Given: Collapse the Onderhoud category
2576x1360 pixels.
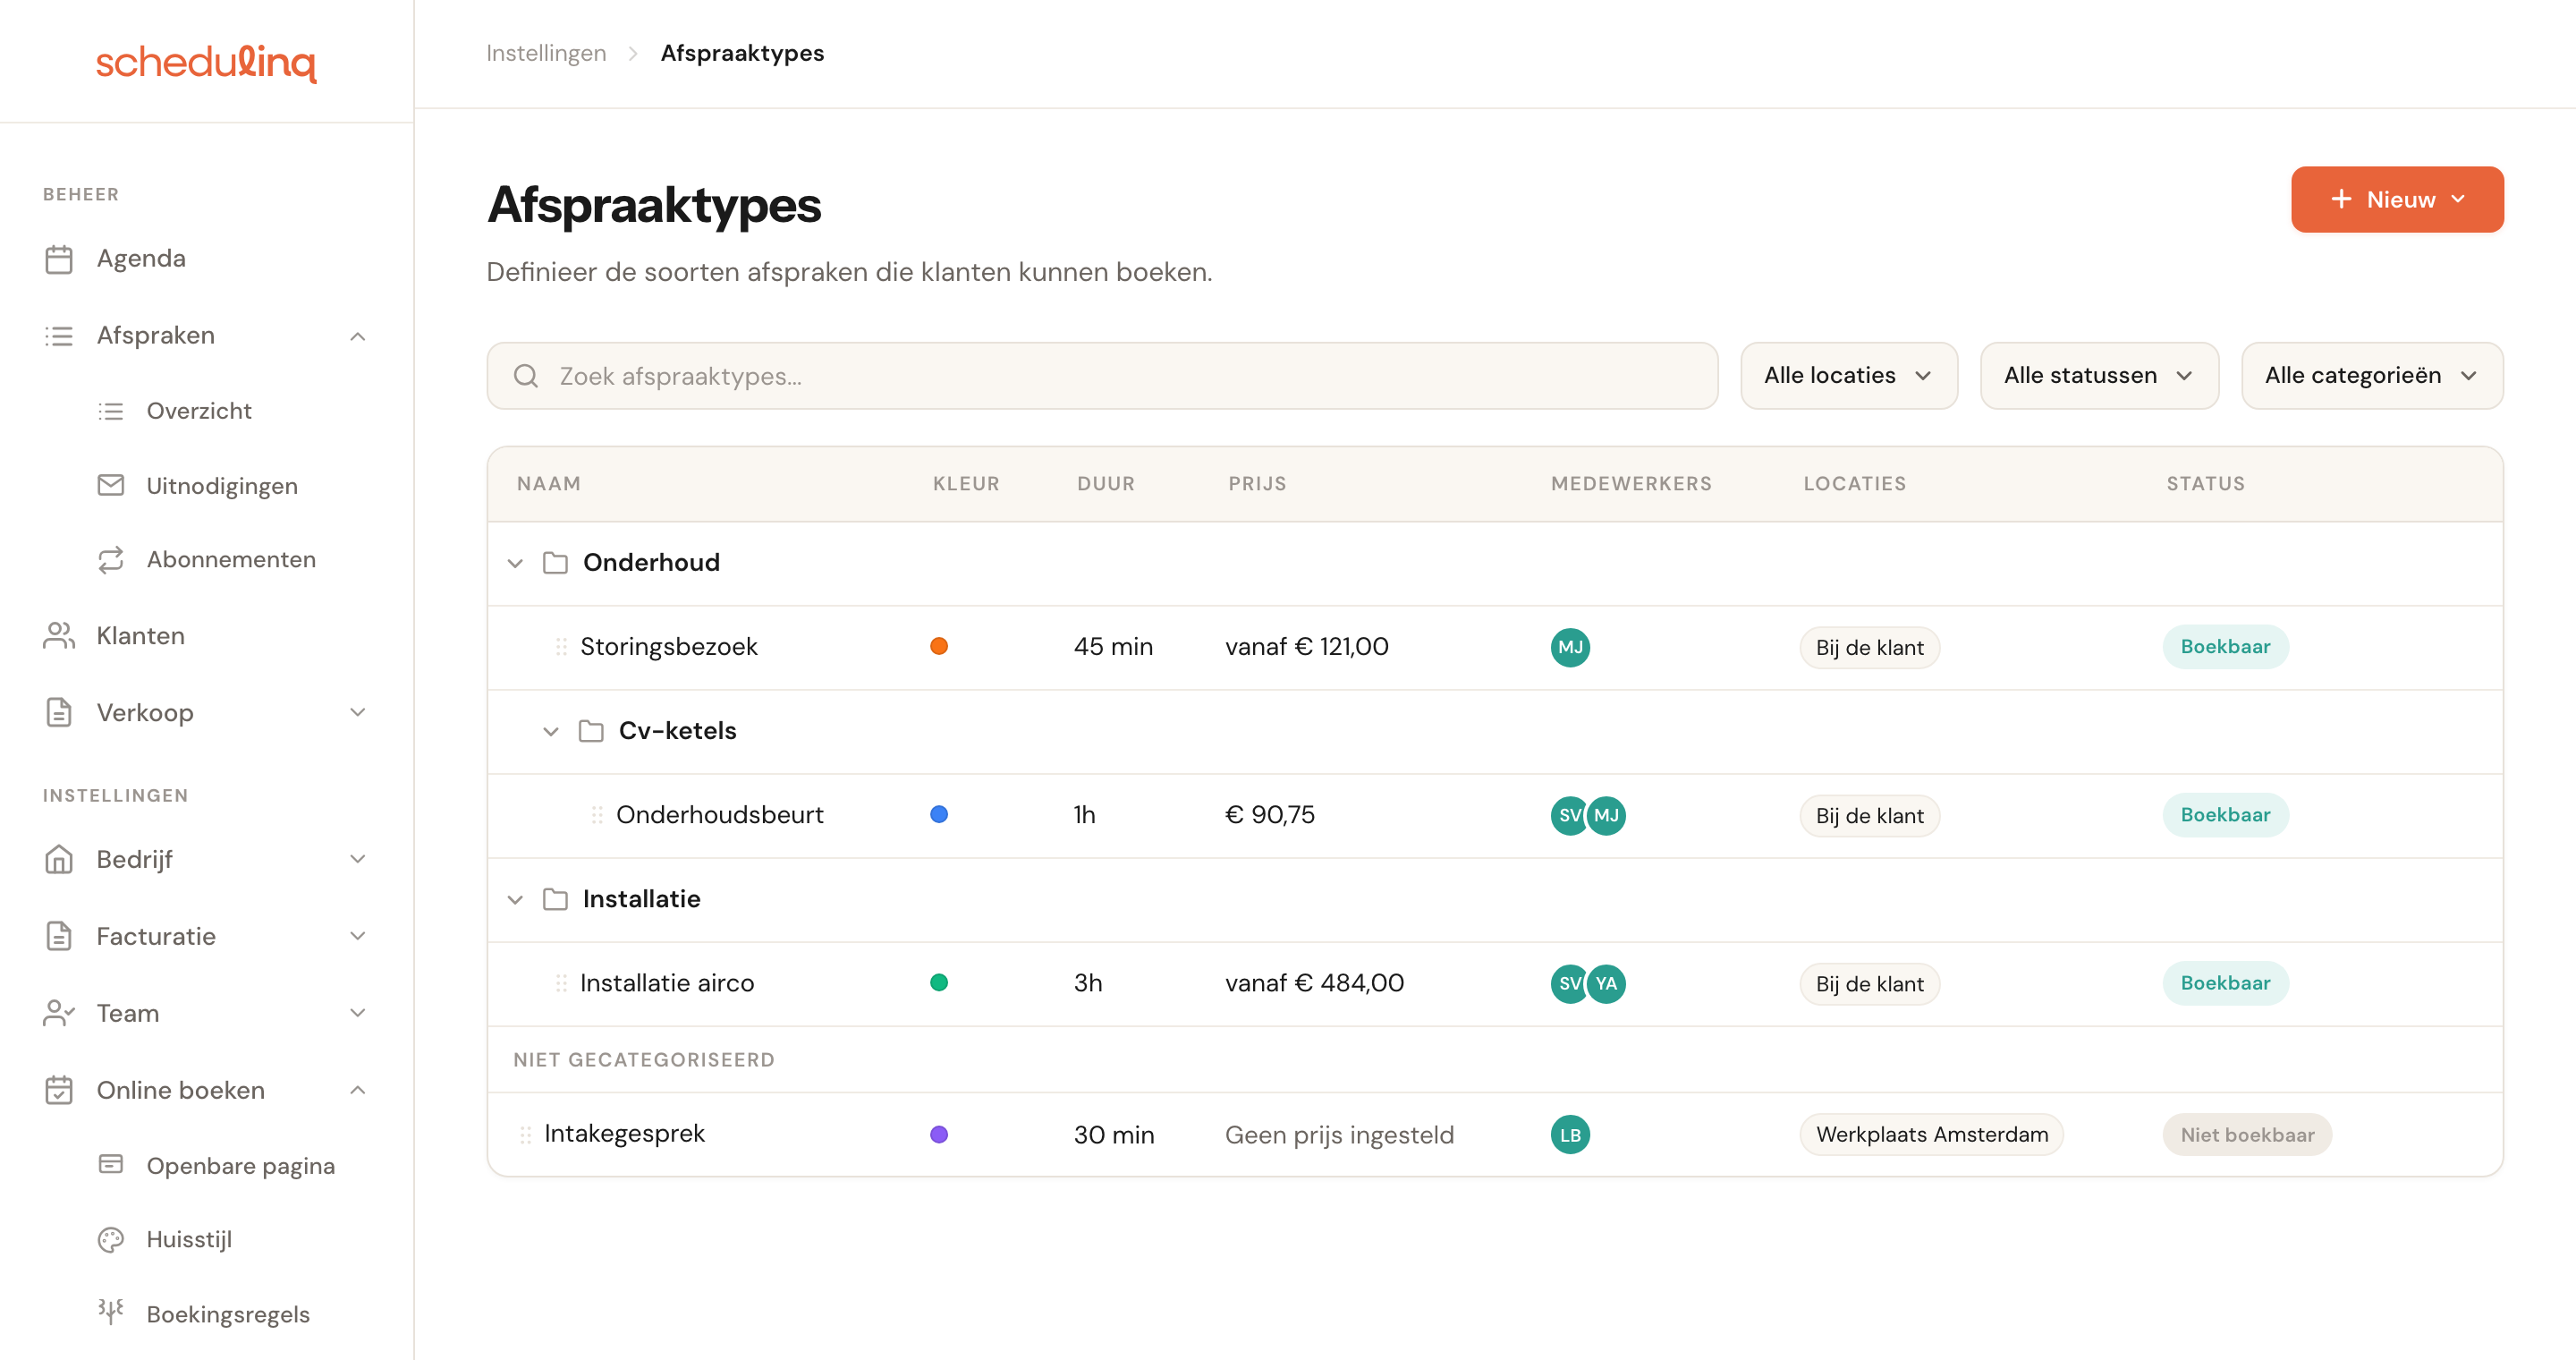Looking at the screenshot, I should click(x=515, y=563).
